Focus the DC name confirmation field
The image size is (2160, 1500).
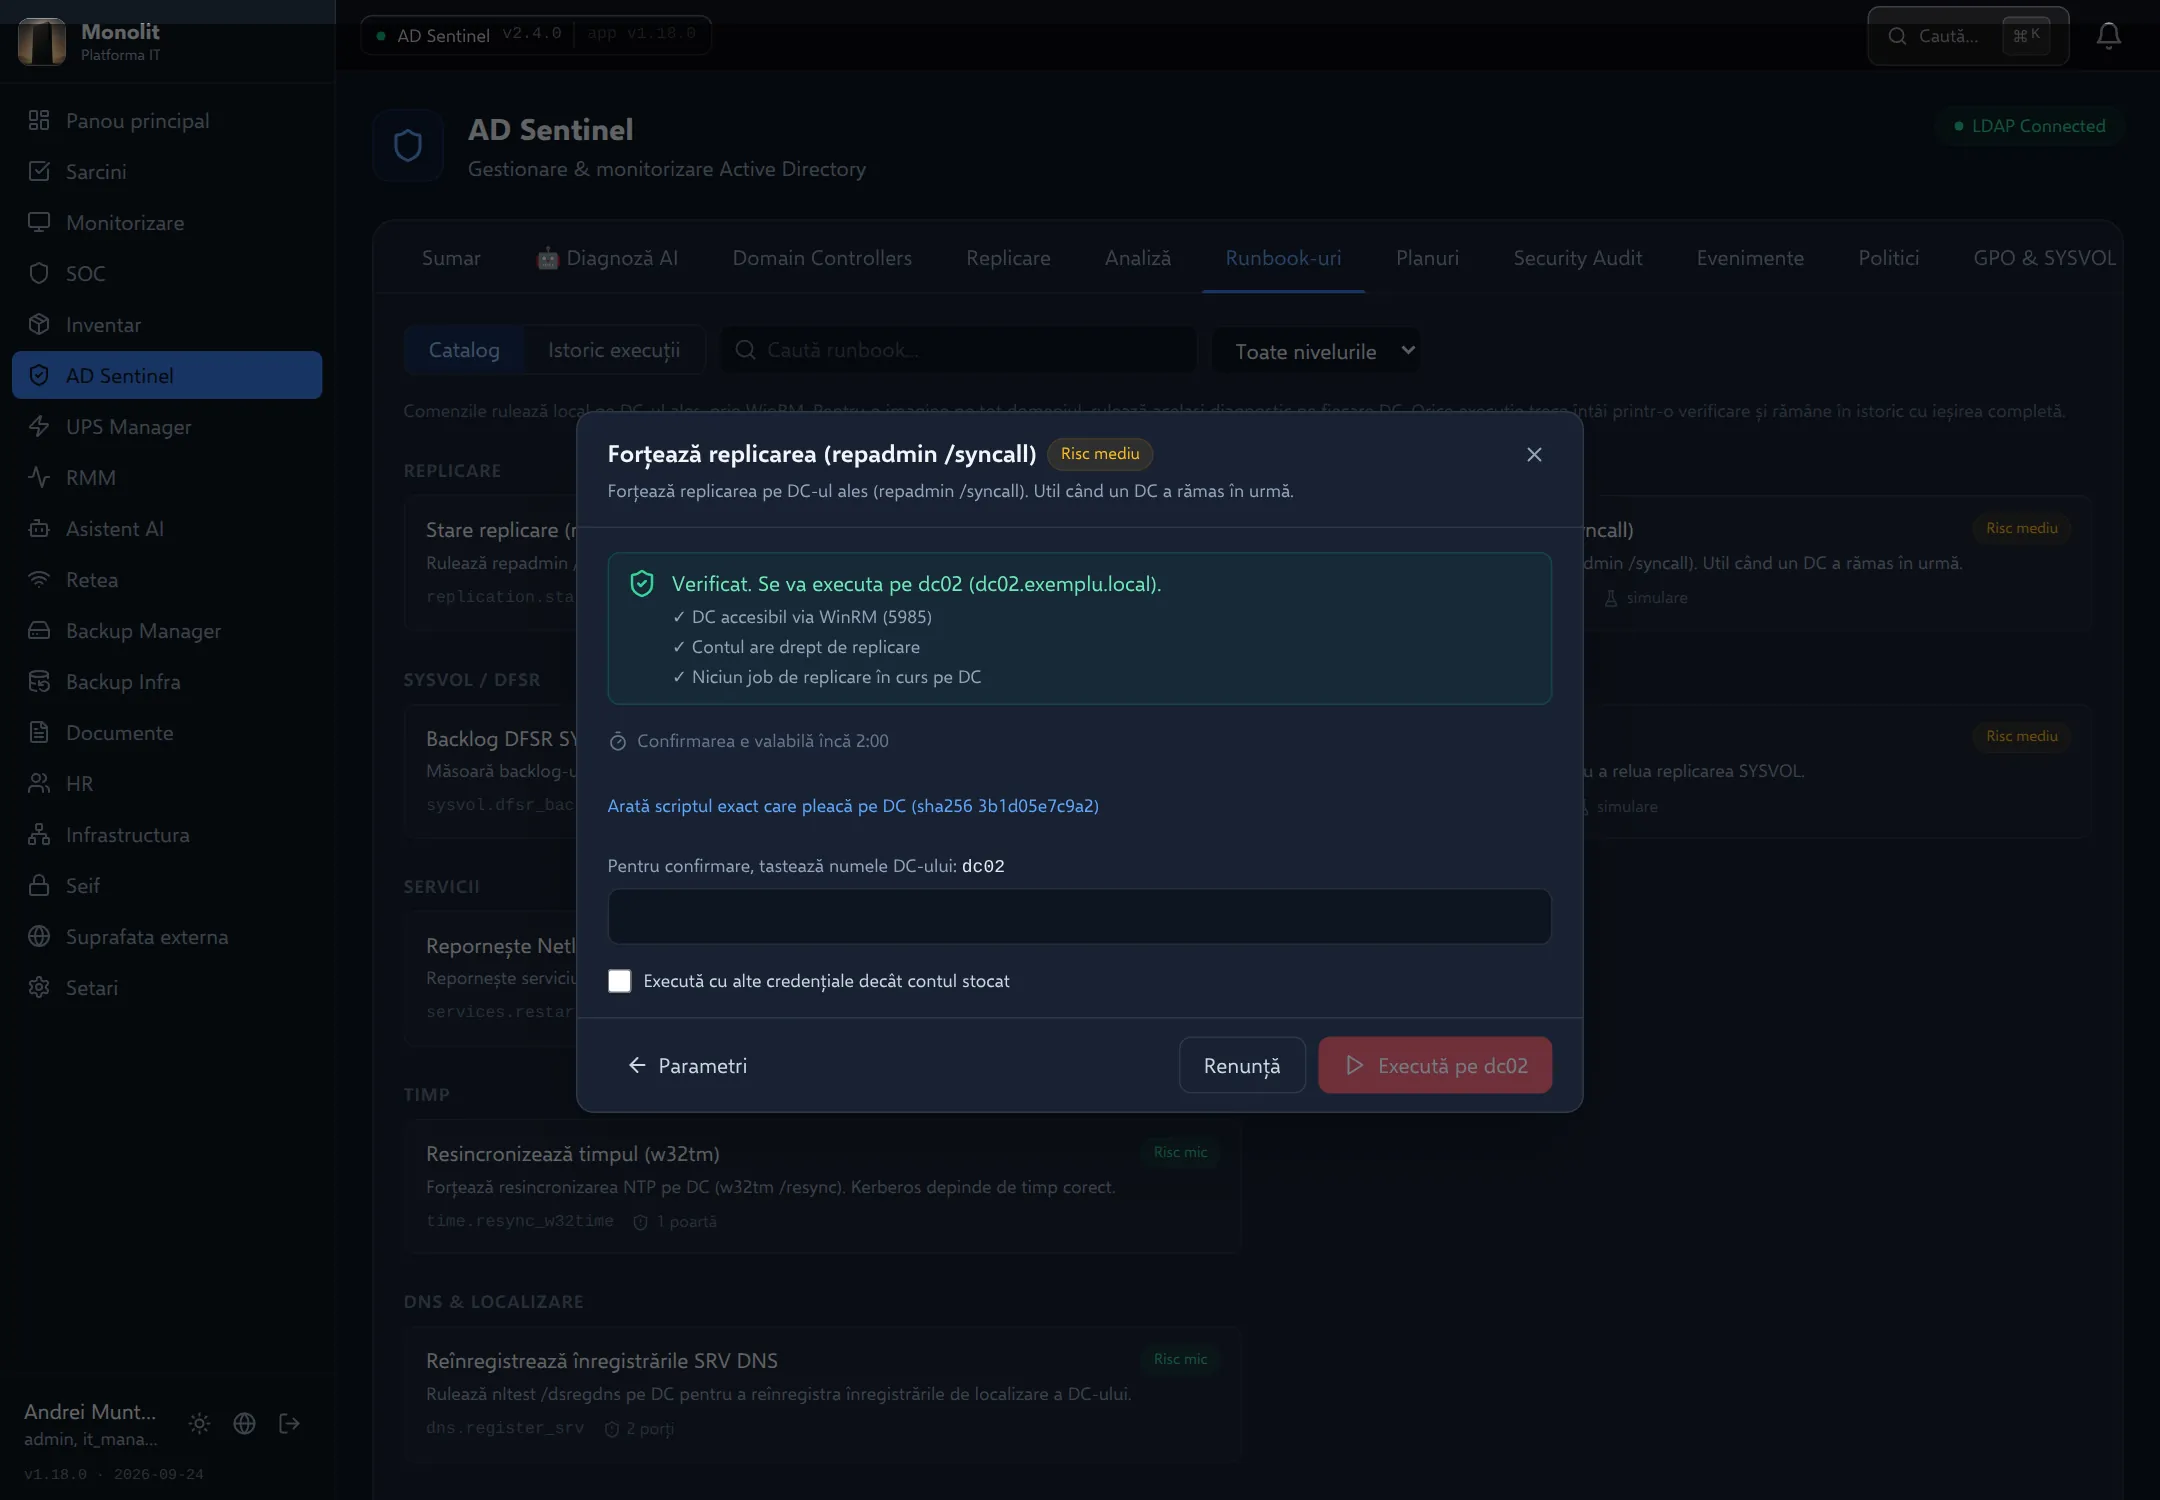pyautogui.click(x=1079, y=916)
